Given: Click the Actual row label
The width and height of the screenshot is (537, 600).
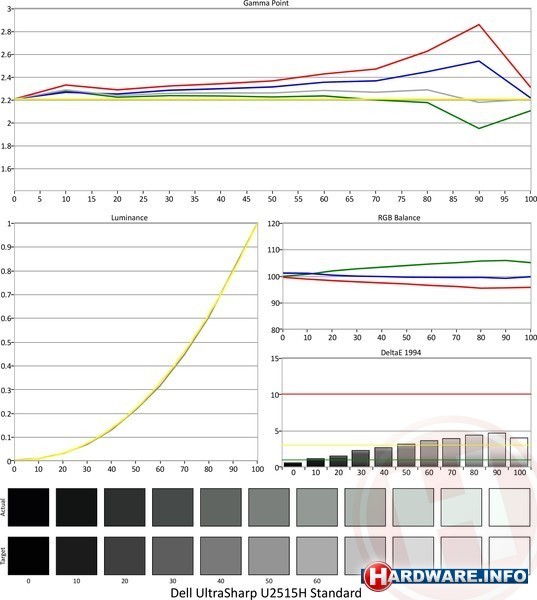Looking at the screenshot, I should [3, 507].
